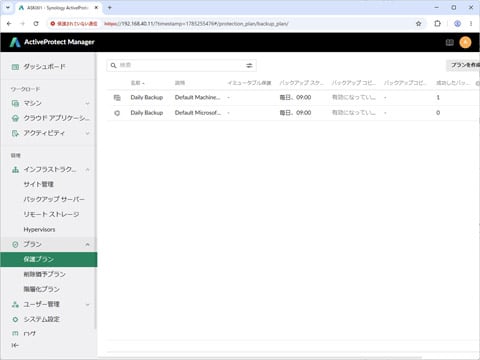Open the help guide book icon

pos(450,42)
